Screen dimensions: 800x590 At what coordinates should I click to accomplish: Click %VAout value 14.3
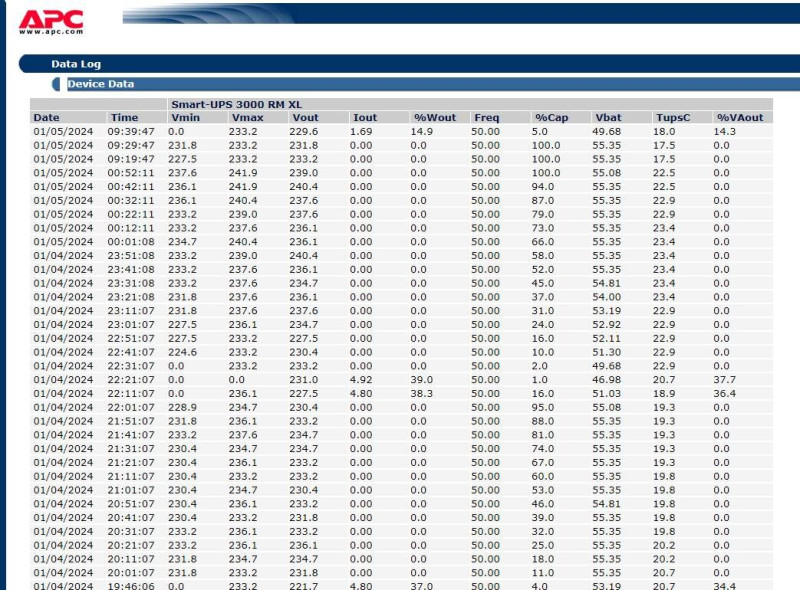pyautogui.click(x=724, y=132)
